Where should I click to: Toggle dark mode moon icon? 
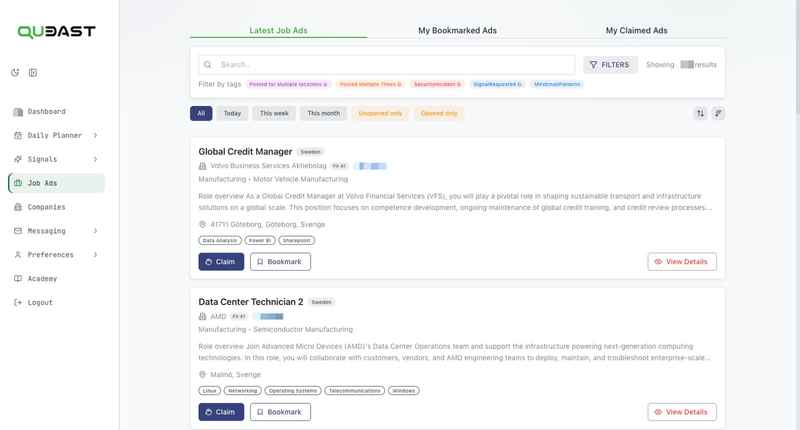15,72
